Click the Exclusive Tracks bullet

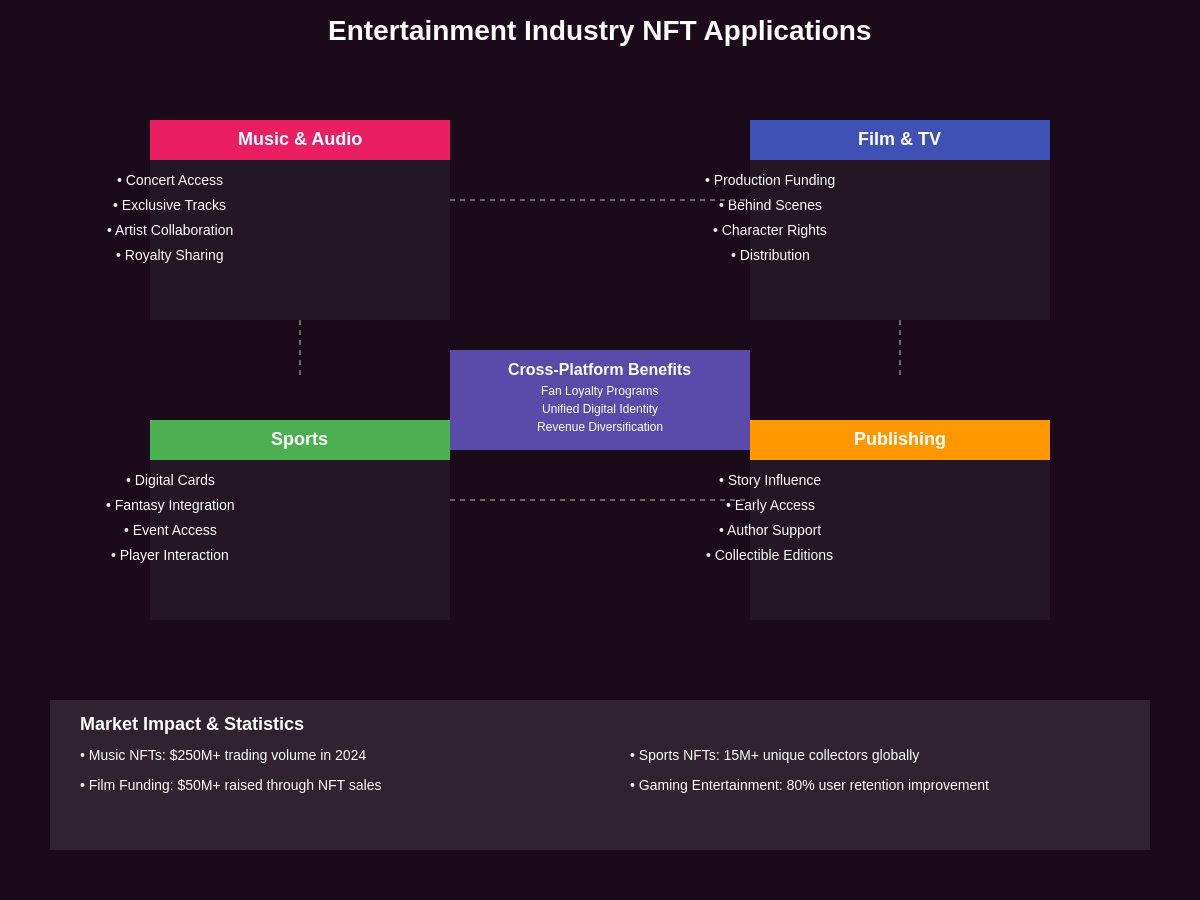[x=170, y=205]
